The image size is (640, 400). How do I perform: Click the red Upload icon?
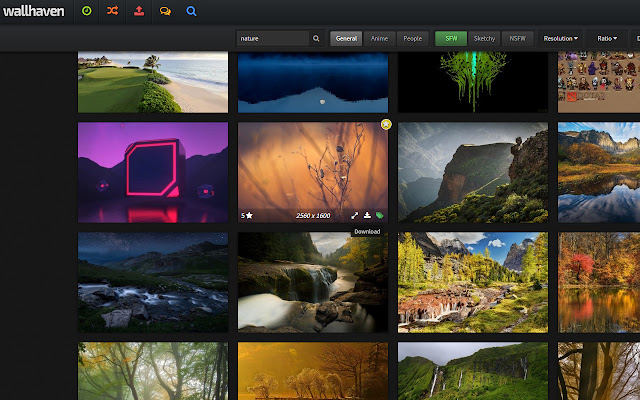138,11
